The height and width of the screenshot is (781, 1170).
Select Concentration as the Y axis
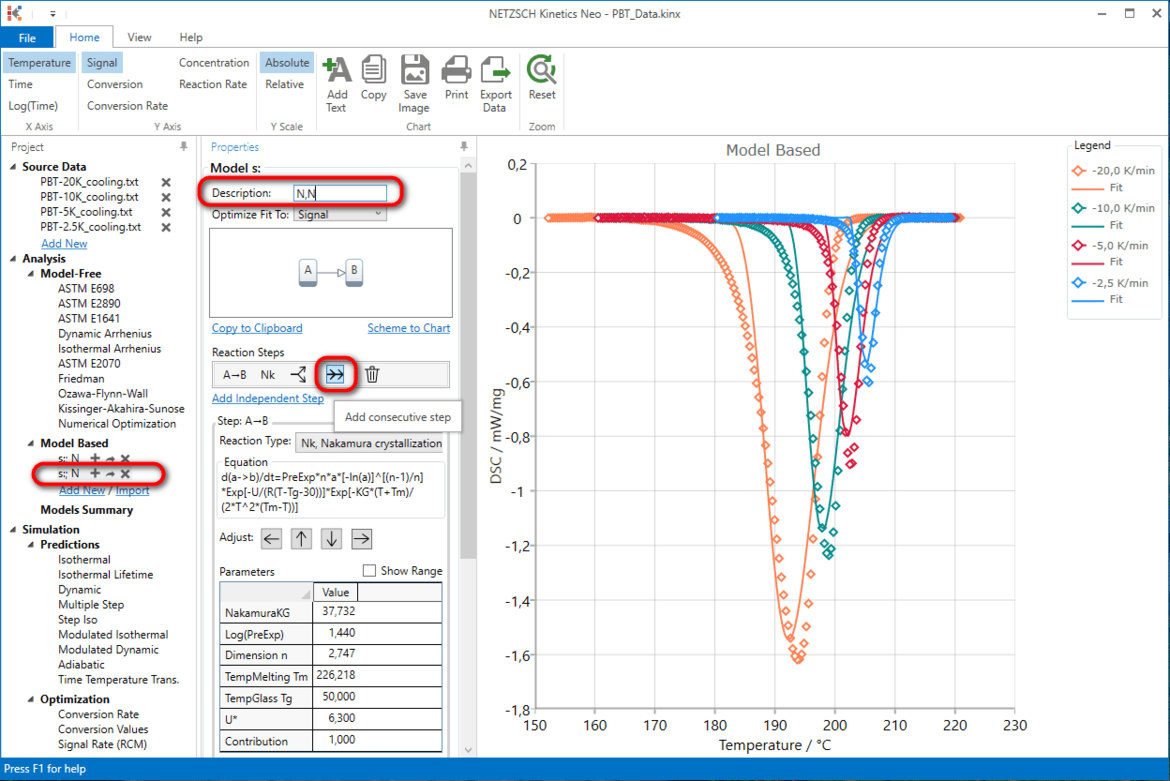tap(214, 63)
